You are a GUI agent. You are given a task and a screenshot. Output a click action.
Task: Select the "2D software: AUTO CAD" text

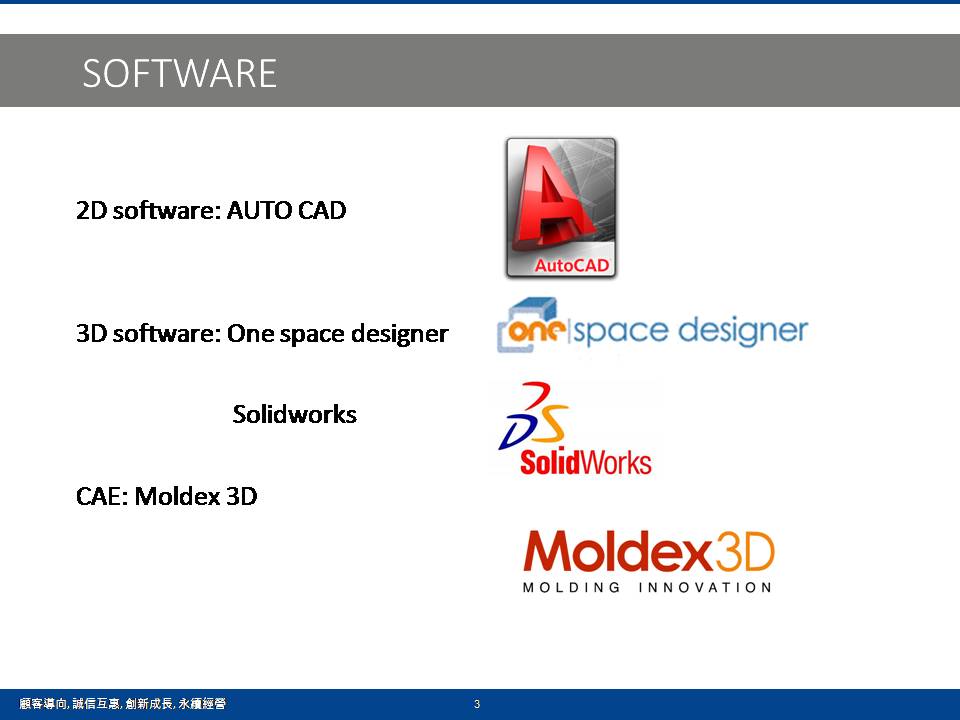tap(211, 211)
